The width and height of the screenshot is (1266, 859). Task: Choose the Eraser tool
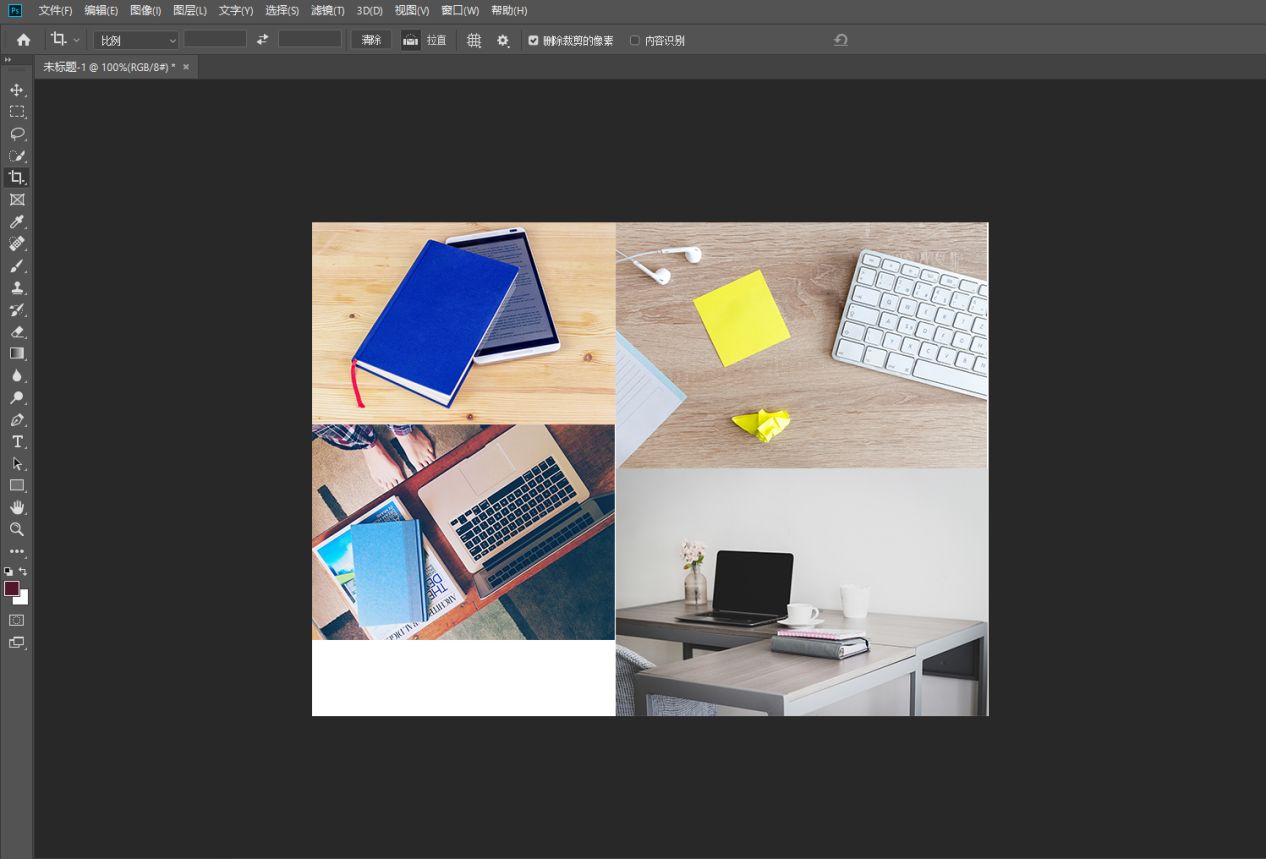(17, 332)
